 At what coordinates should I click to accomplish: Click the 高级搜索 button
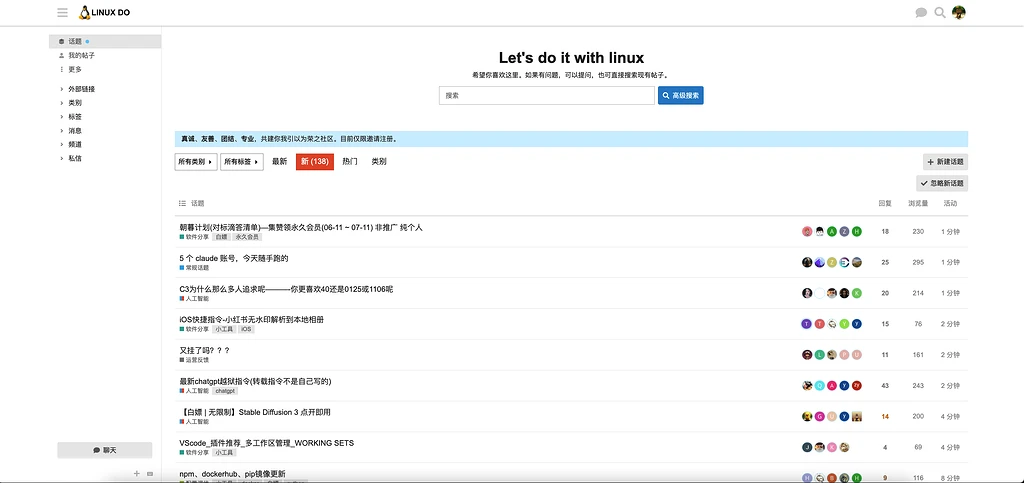[x=680, y=95]
